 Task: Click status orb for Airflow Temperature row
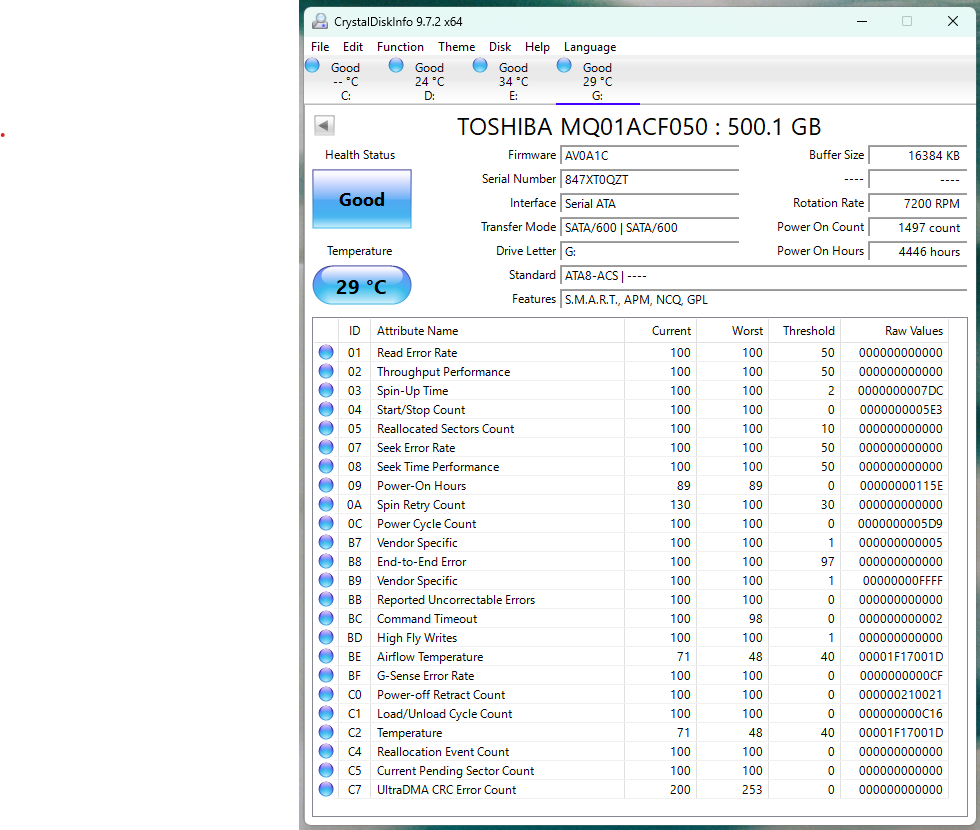click(326, 657)
